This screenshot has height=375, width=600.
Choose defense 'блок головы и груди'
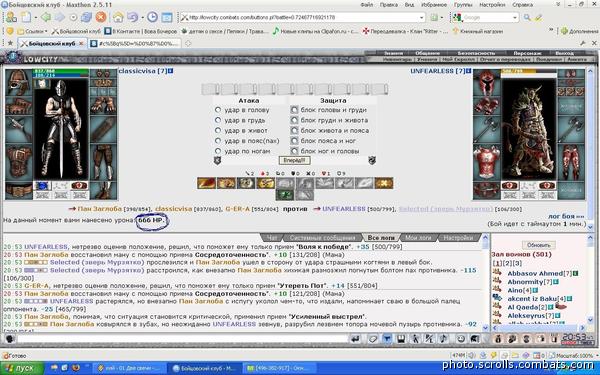[x=294, y=110]
